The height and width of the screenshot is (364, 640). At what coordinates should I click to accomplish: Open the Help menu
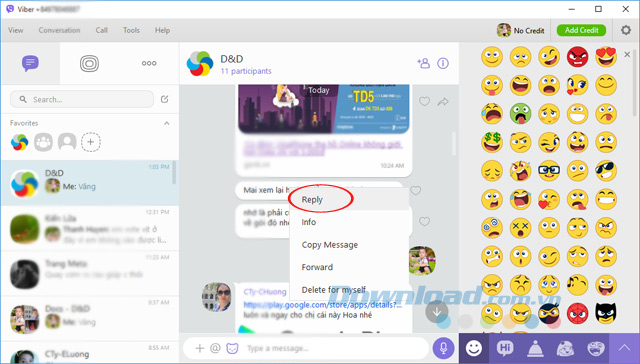[162, 30]
